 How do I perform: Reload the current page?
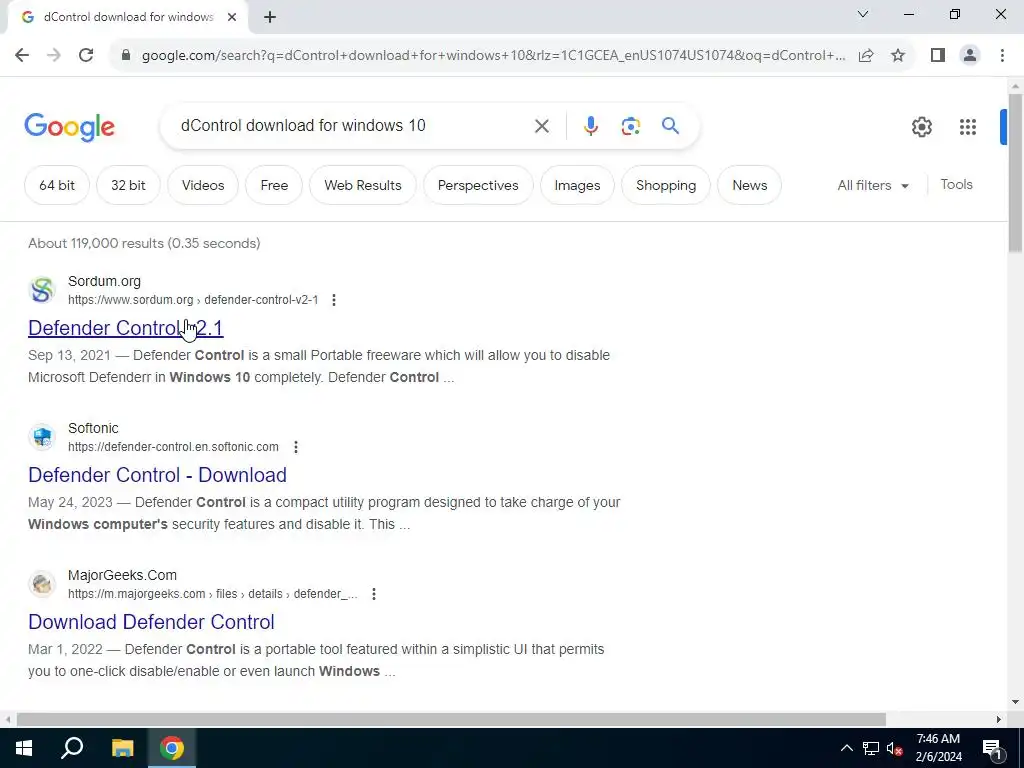[x=86, y=56]
